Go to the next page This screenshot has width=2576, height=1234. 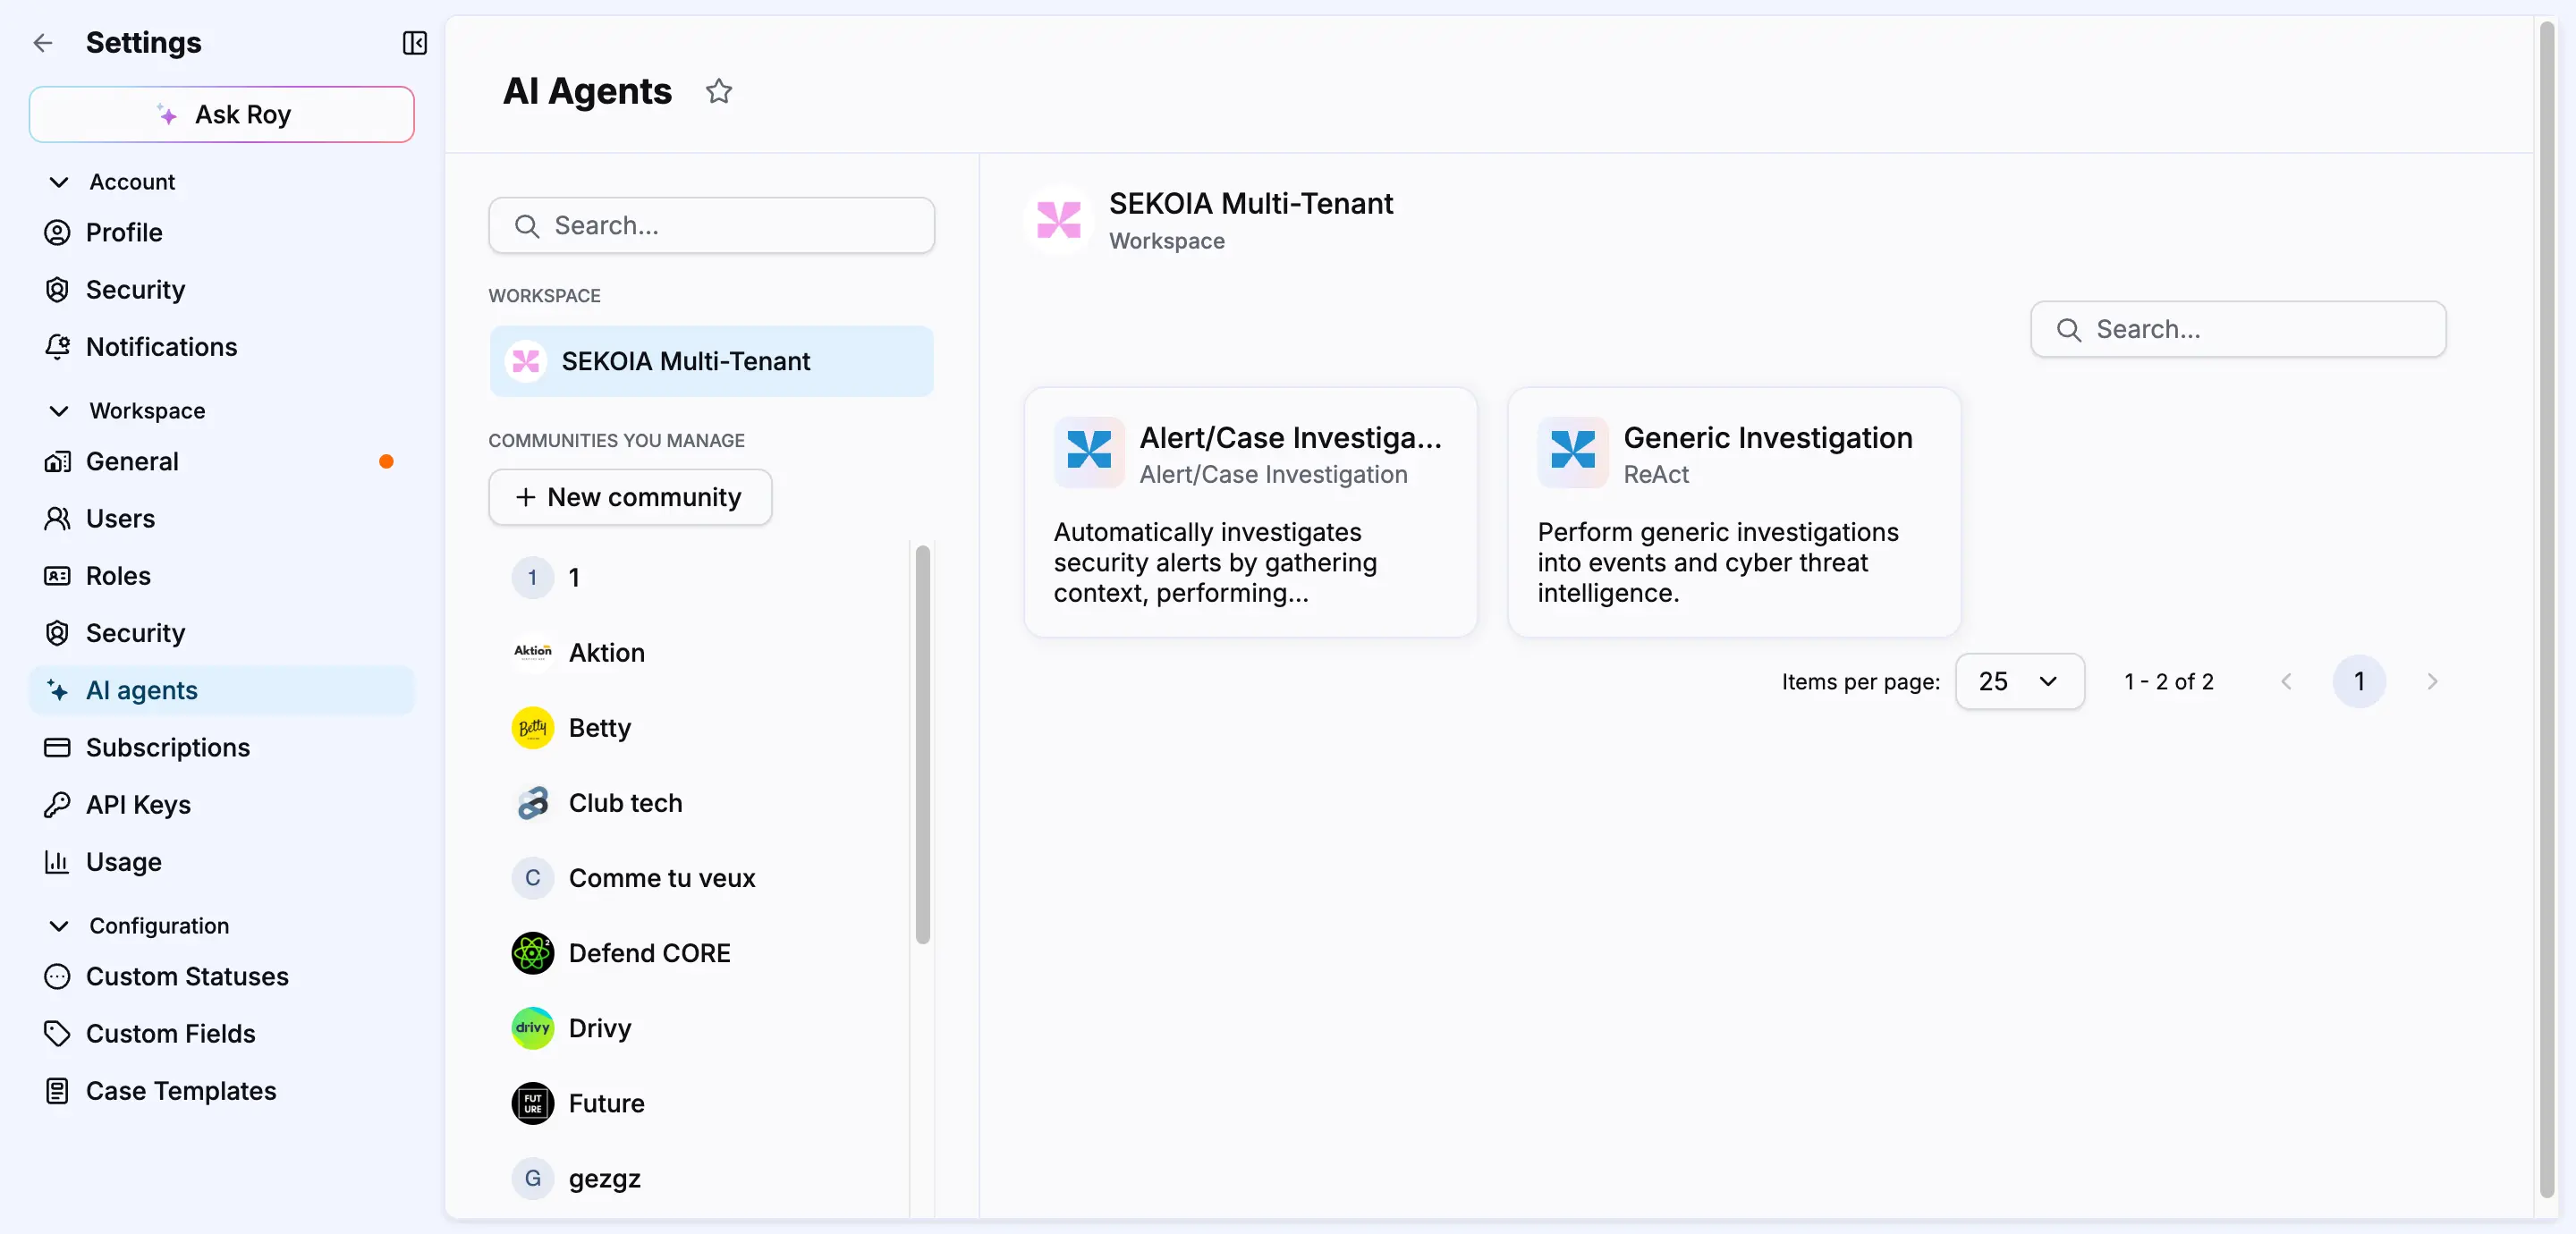click(2432, 681)
